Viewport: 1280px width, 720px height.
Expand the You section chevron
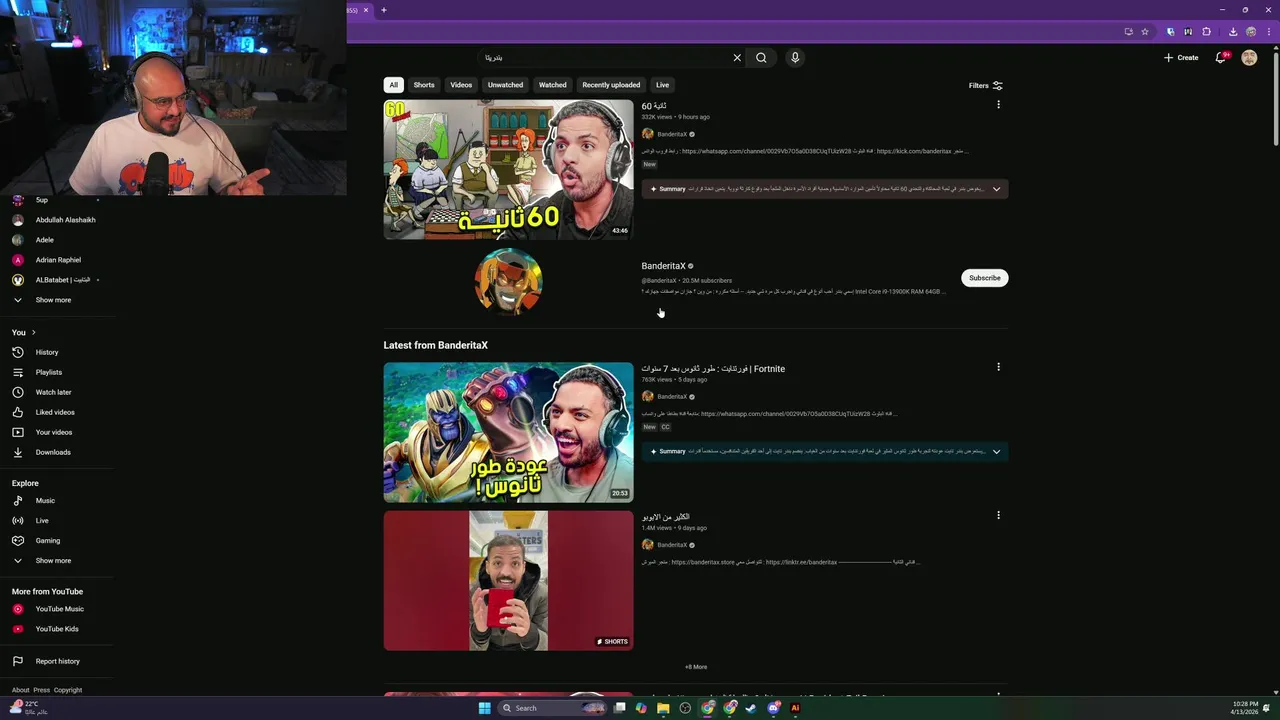[33, 332]
